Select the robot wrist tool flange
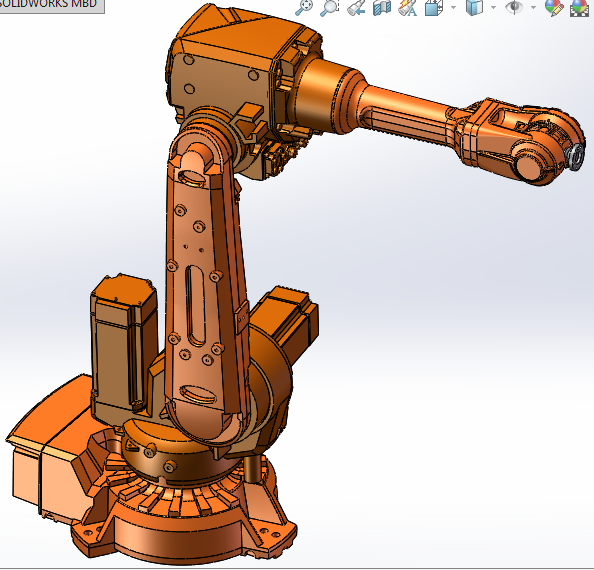 coord(575,158)
